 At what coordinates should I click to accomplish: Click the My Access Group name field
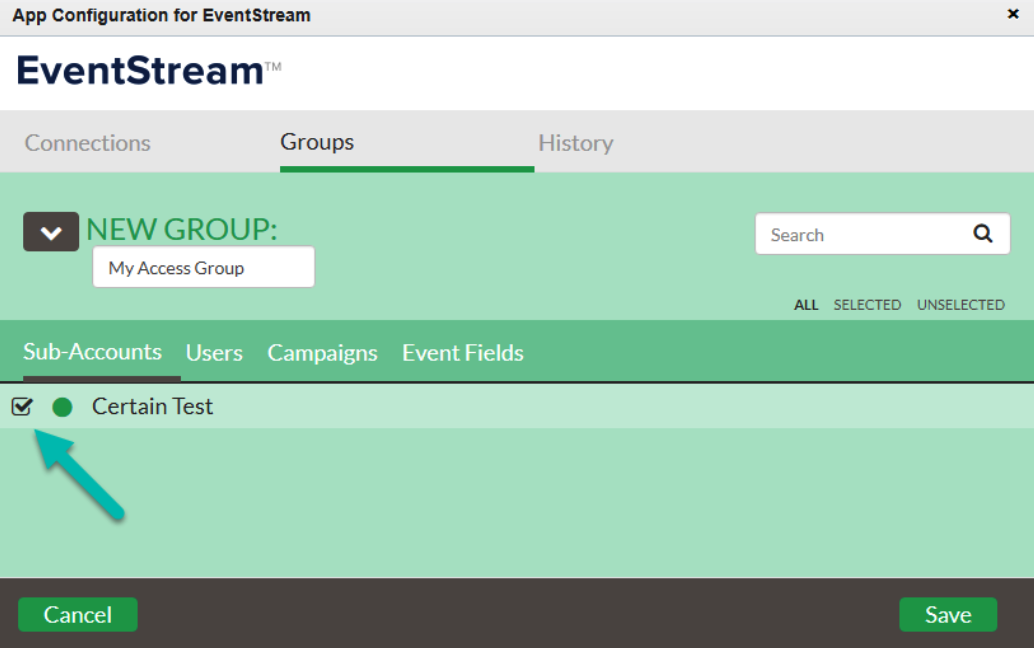click(x=204, y=267)
